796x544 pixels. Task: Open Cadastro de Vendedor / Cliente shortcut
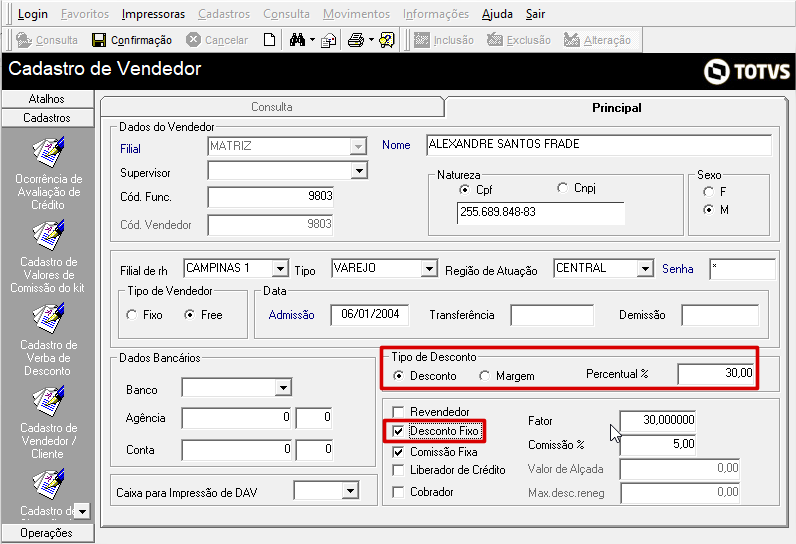coord(48,422)
